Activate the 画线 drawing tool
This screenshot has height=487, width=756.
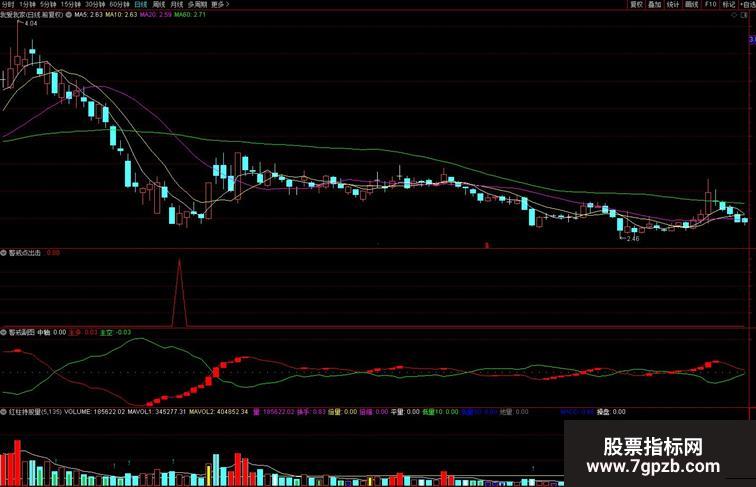click(691, 4)
